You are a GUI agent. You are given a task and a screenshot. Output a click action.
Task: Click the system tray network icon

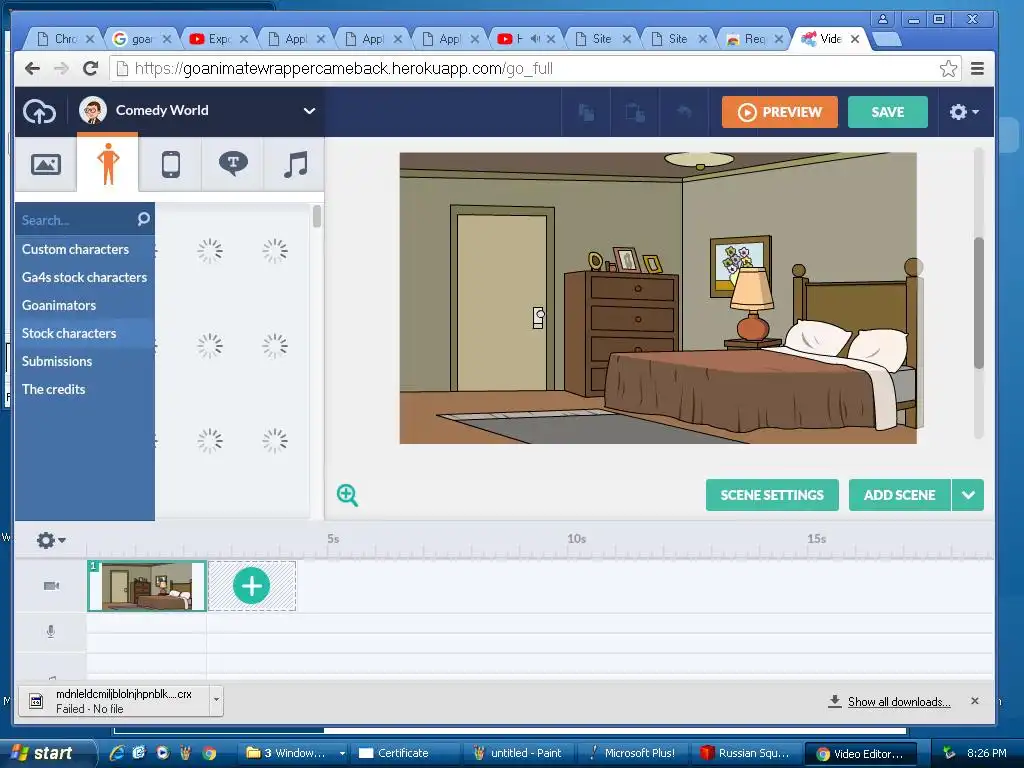pos(948,753)
